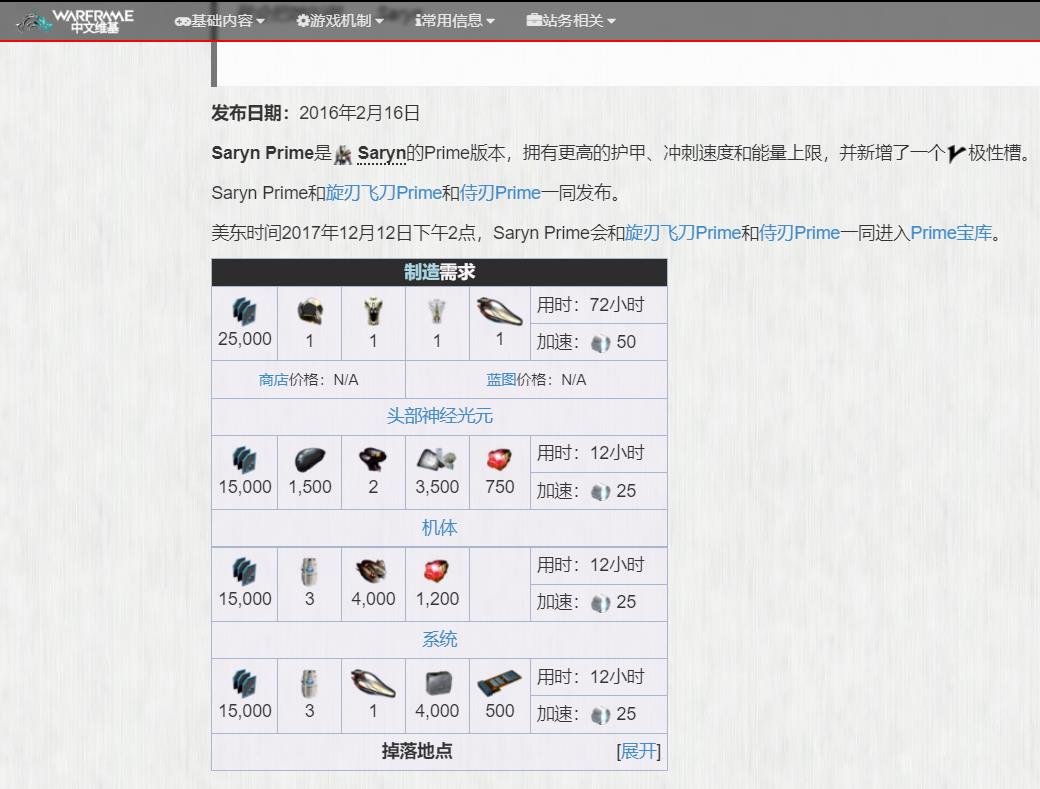Open the 机体 component link
This screenshot has width=1040, height=789.
coord(440,528)
